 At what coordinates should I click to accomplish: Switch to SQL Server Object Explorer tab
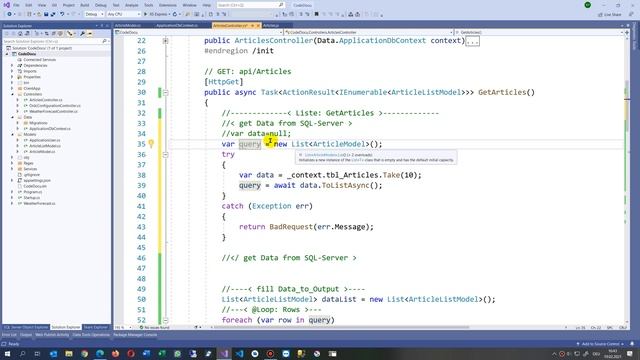click(26, 327)
